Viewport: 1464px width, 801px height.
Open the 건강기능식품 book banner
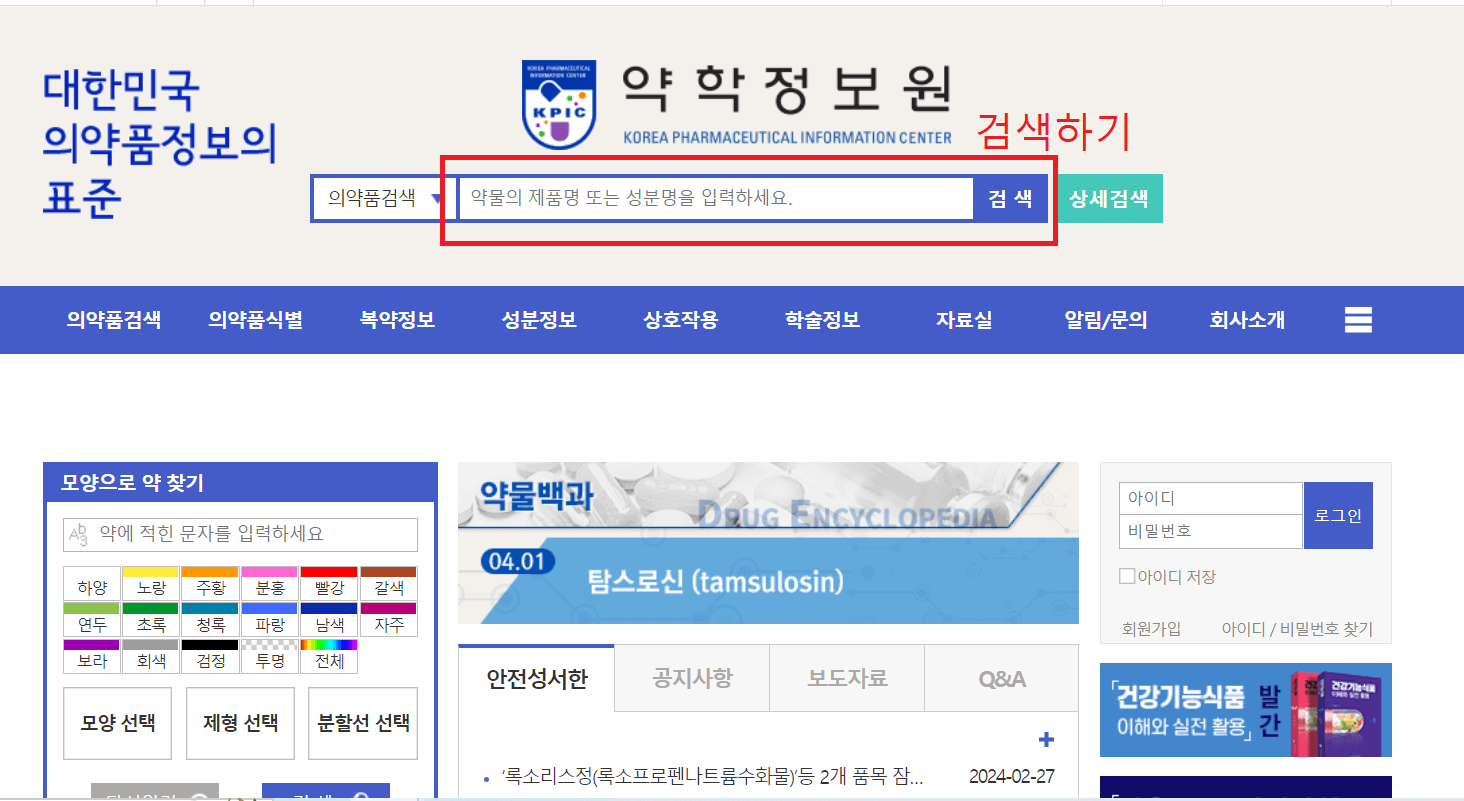[x=1245, y=710]
